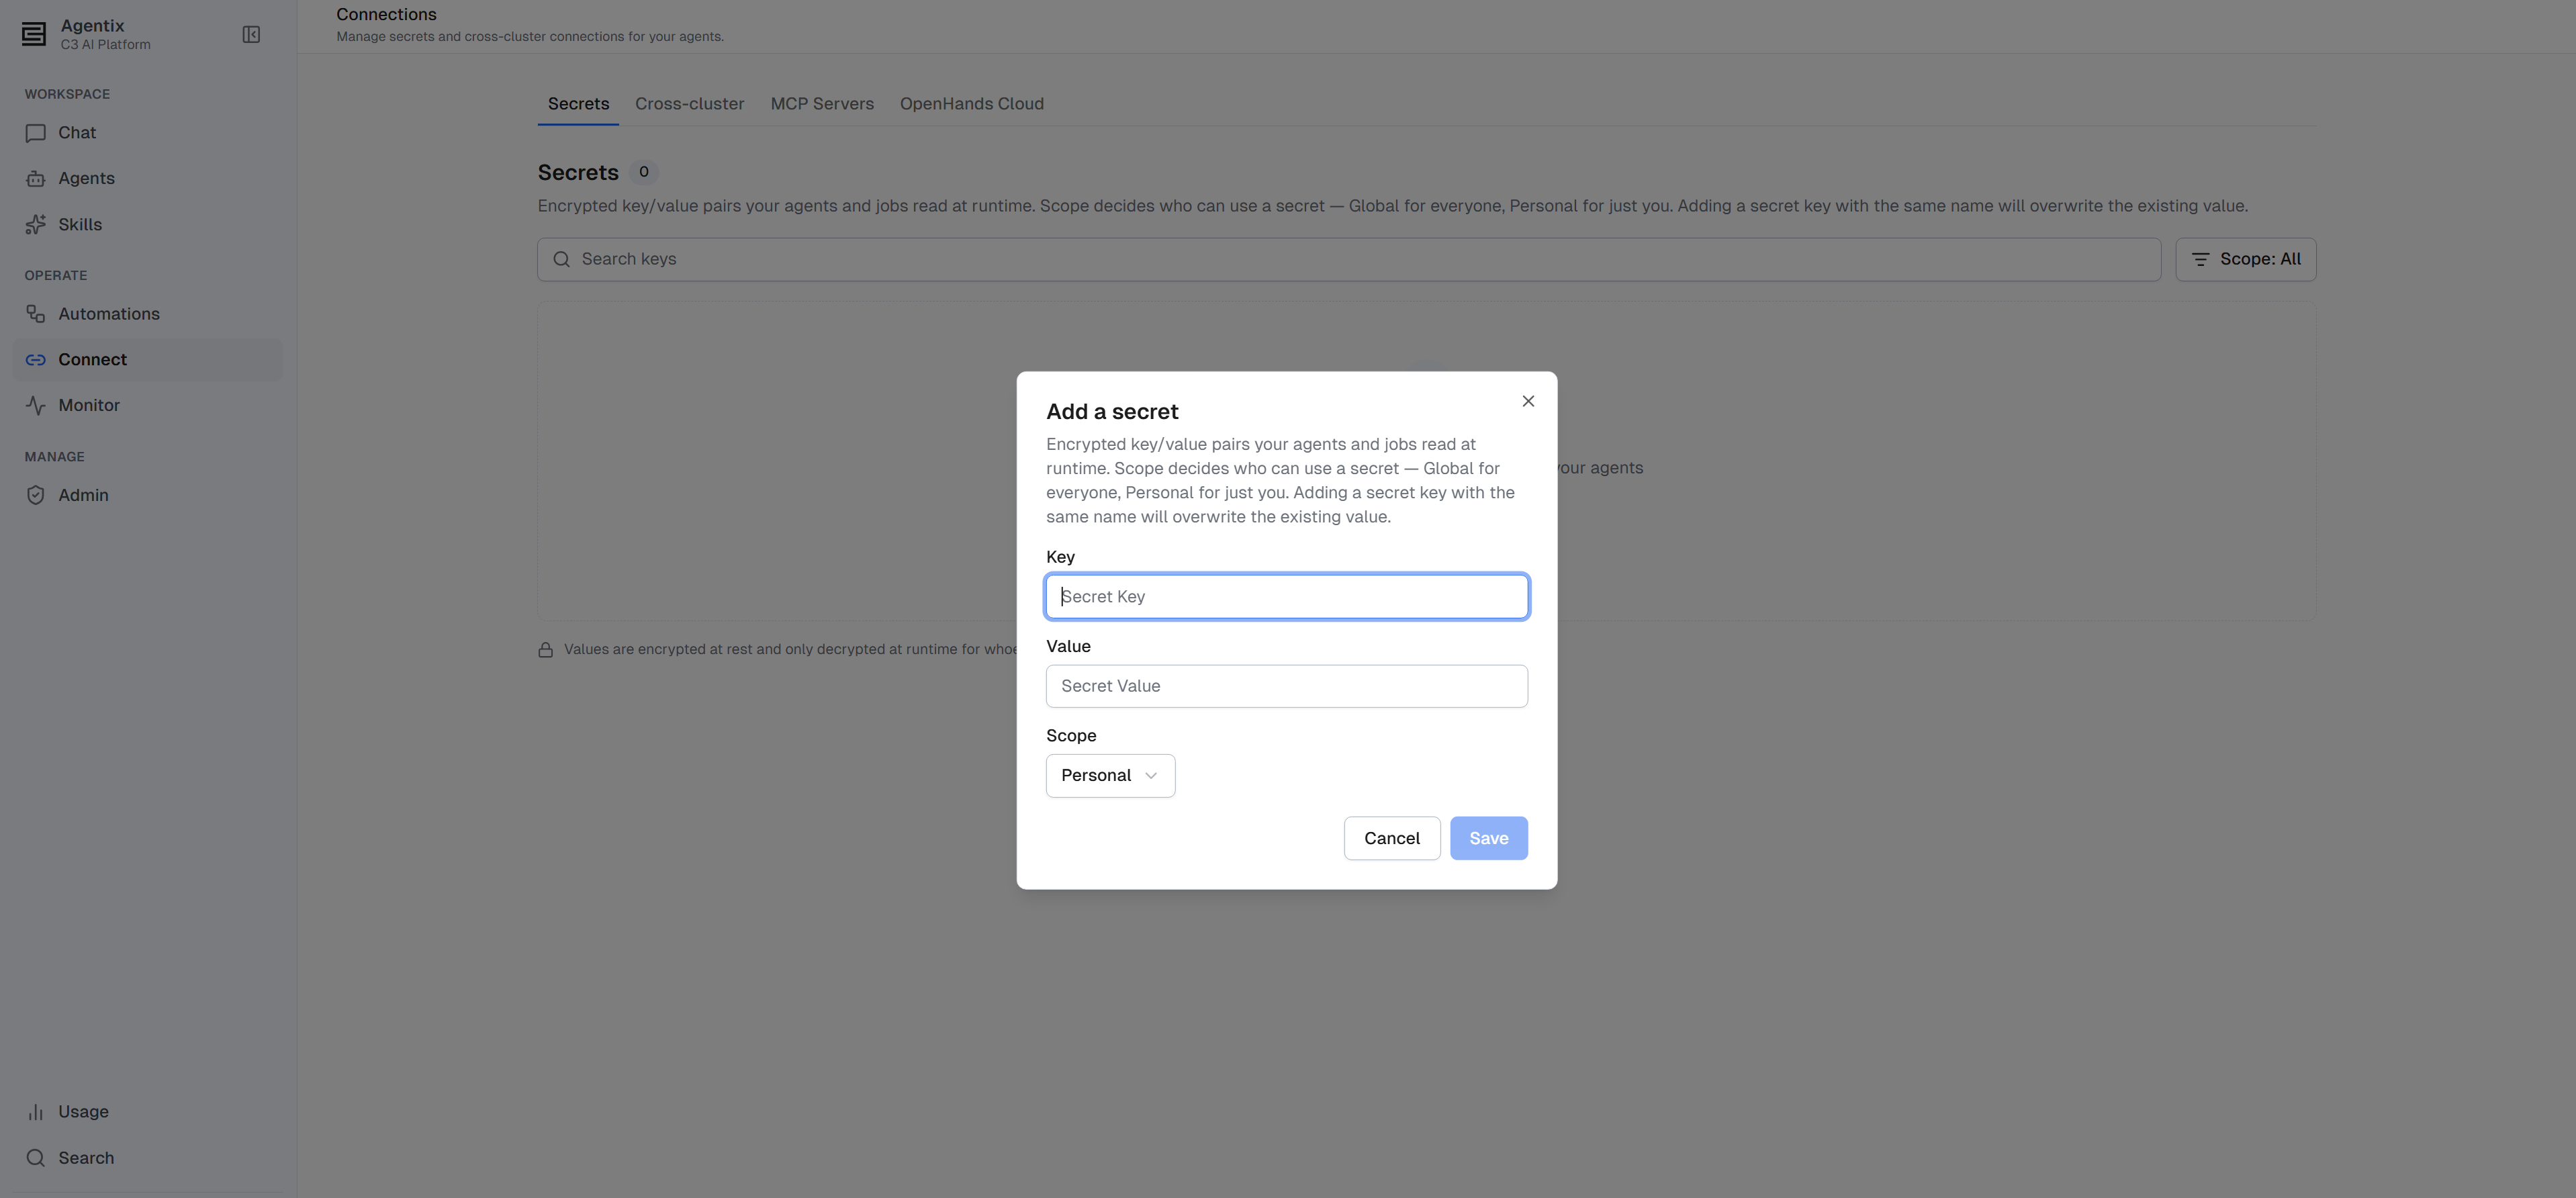Open Skills sparkle icon

point(36,225)
